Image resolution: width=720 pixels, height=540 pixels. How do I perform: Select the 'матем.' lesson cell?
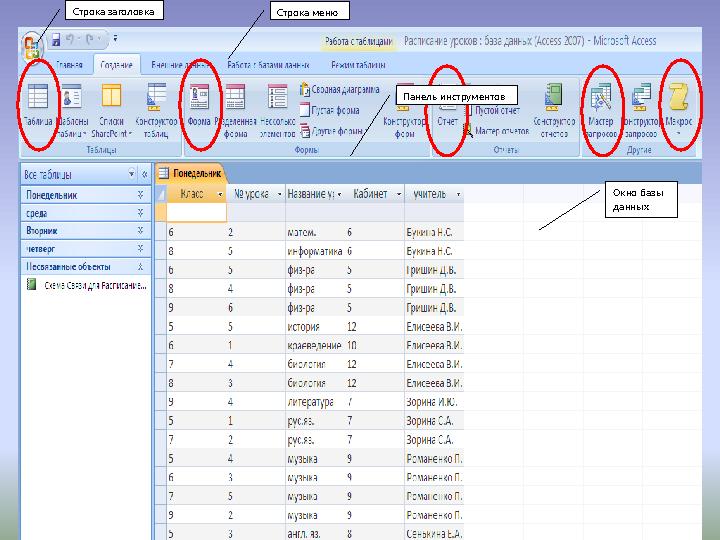pos(315,232)
